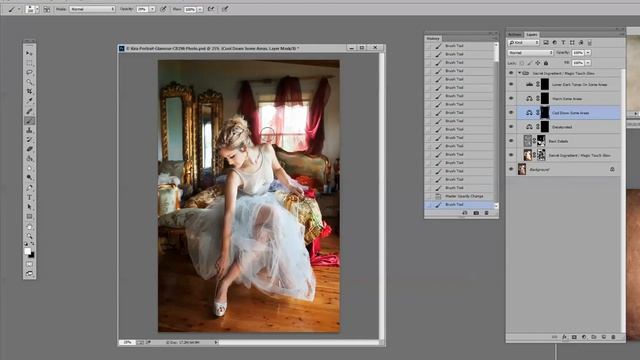
Task: Select the Clone Stamp tool
Action: [29, 130]
